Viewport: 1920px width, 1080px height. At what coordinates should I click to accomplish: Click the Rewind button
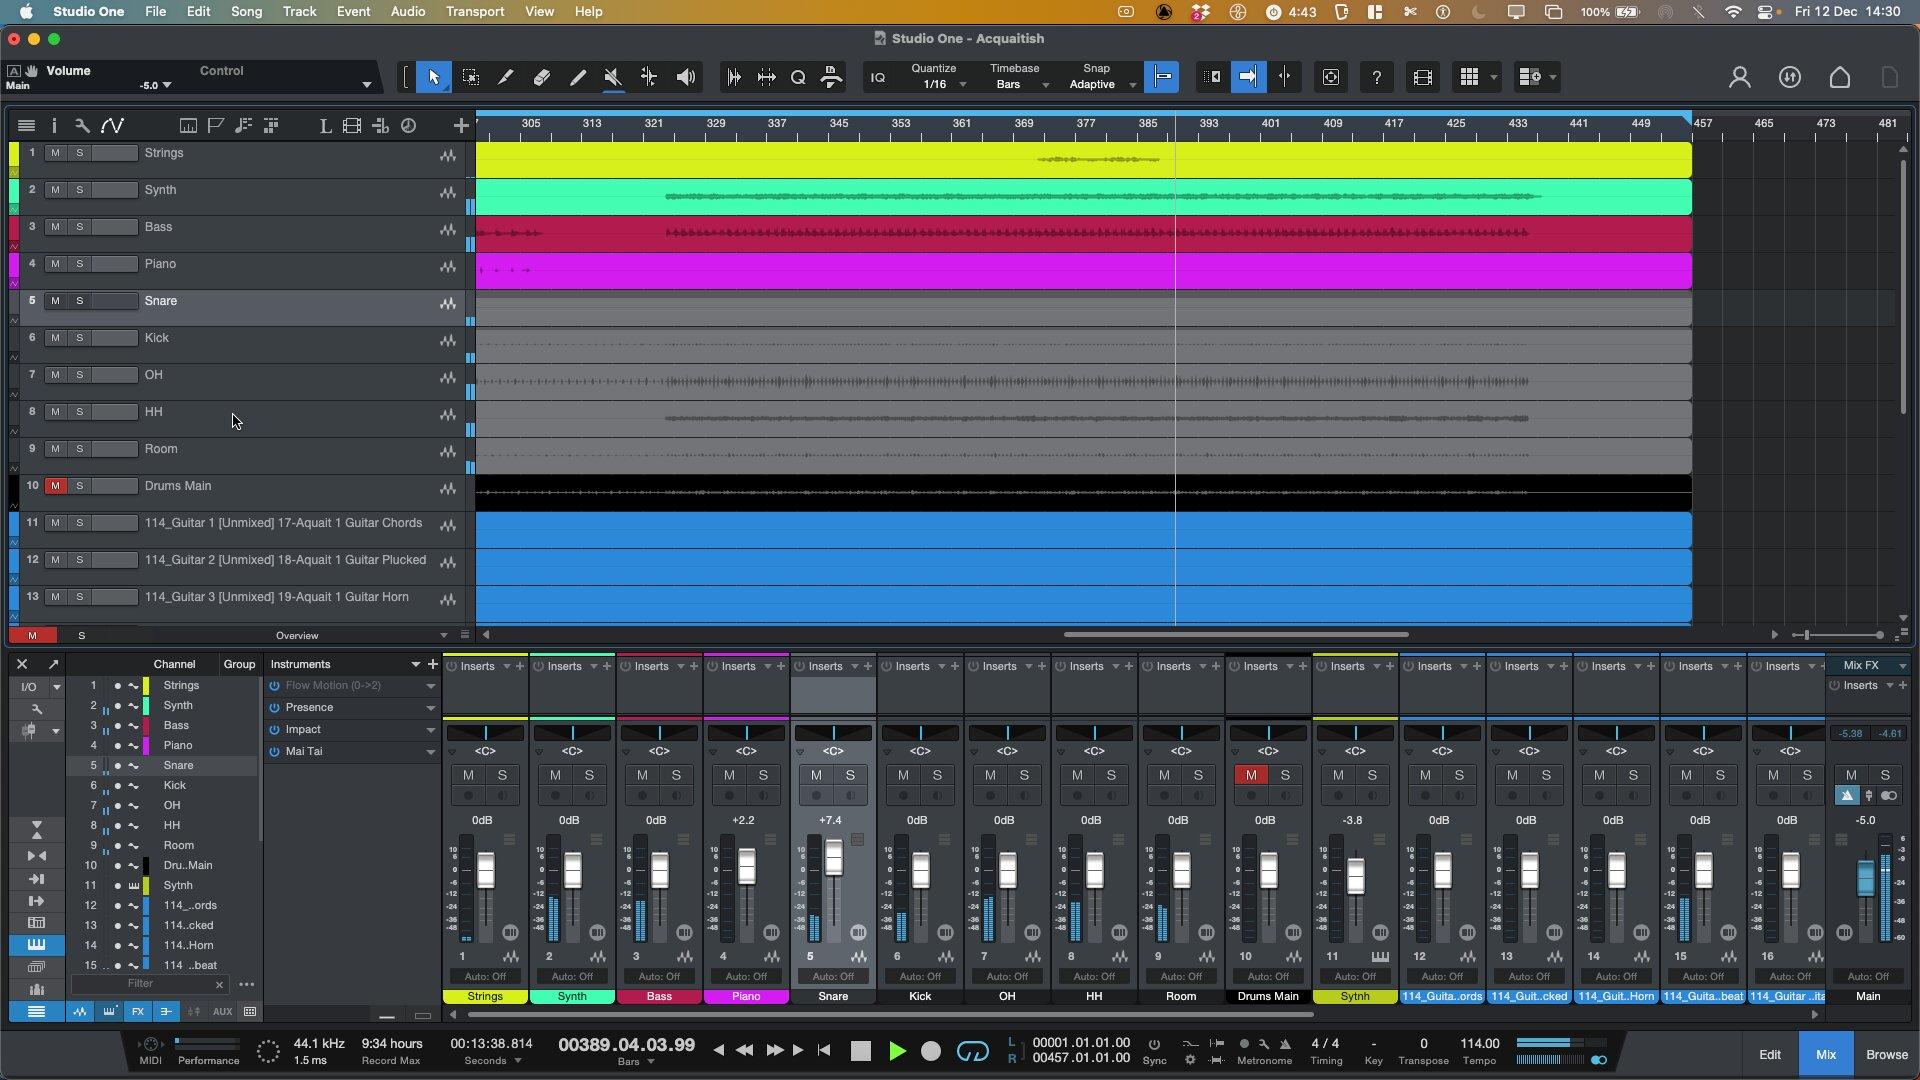click(745, 1050)
